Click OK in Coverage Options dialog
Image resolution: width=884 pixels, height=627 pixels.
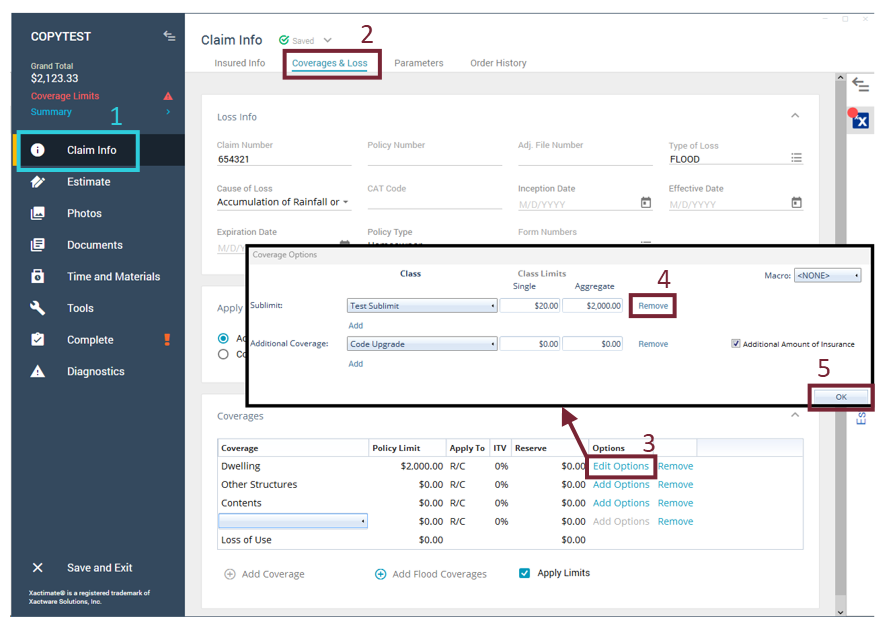(x=841, y=397)
